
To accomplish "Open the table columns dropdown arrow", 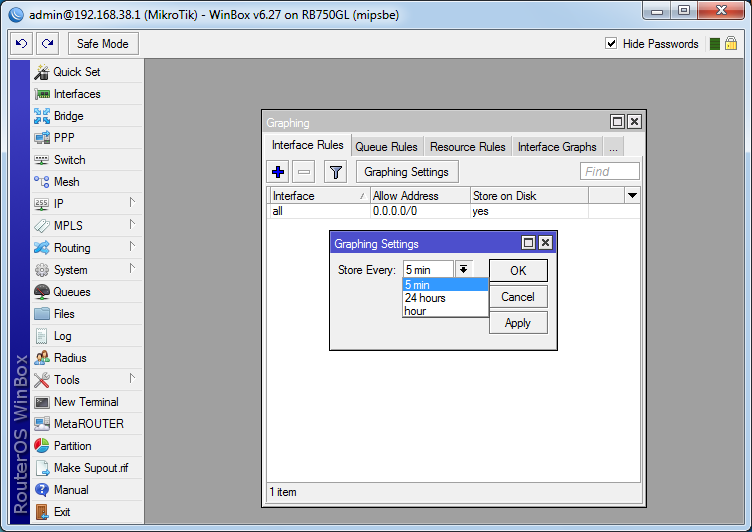I will point(632,195).
